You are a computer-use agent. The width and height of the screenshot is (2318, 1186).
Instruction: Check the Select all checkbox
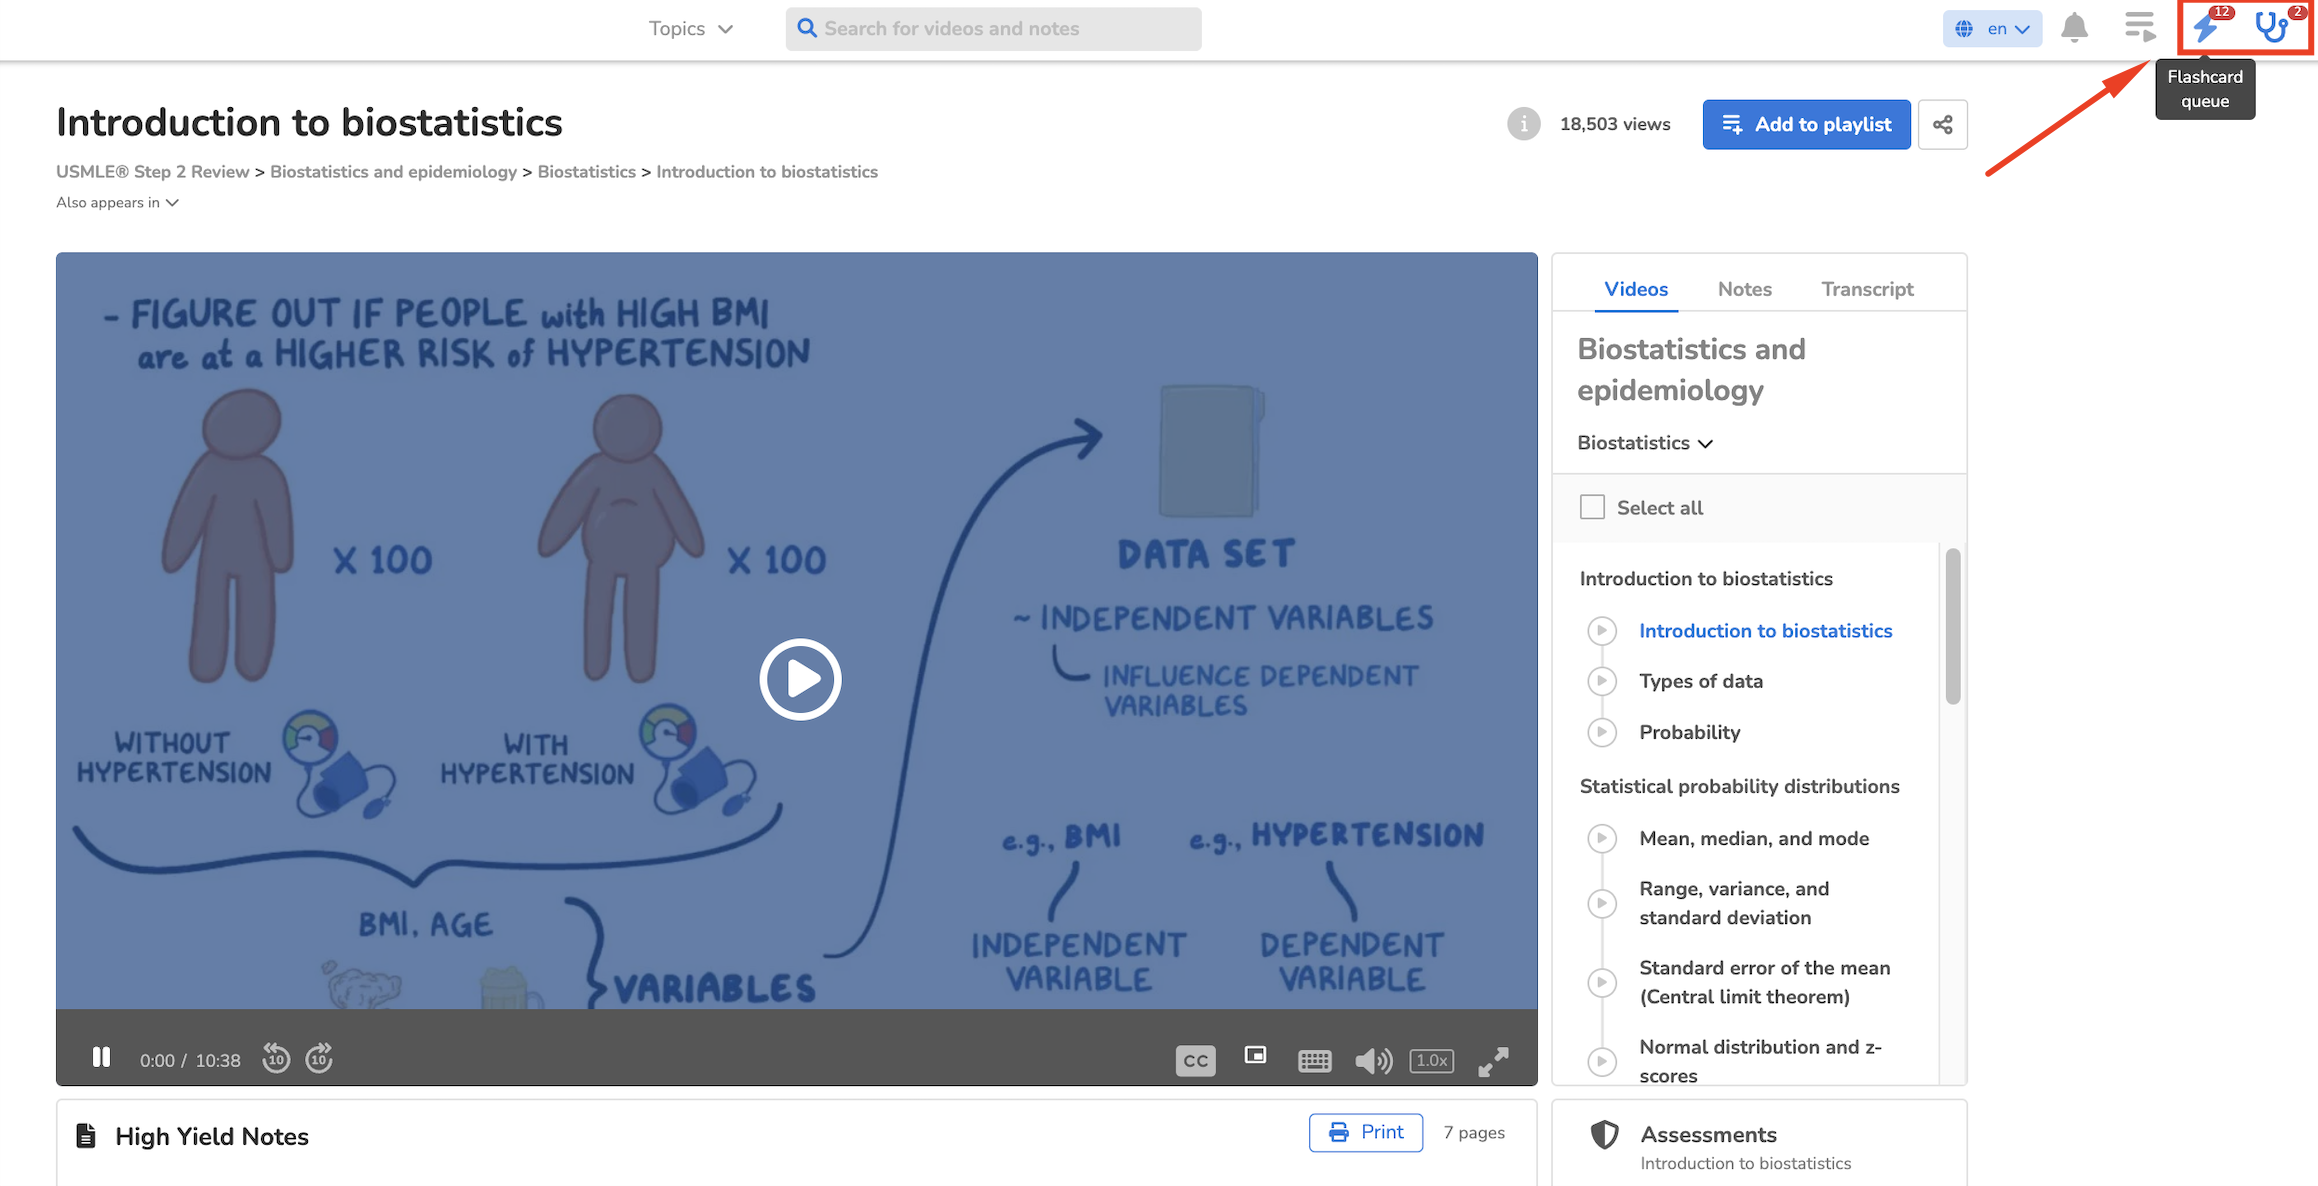coord(1592,507)
